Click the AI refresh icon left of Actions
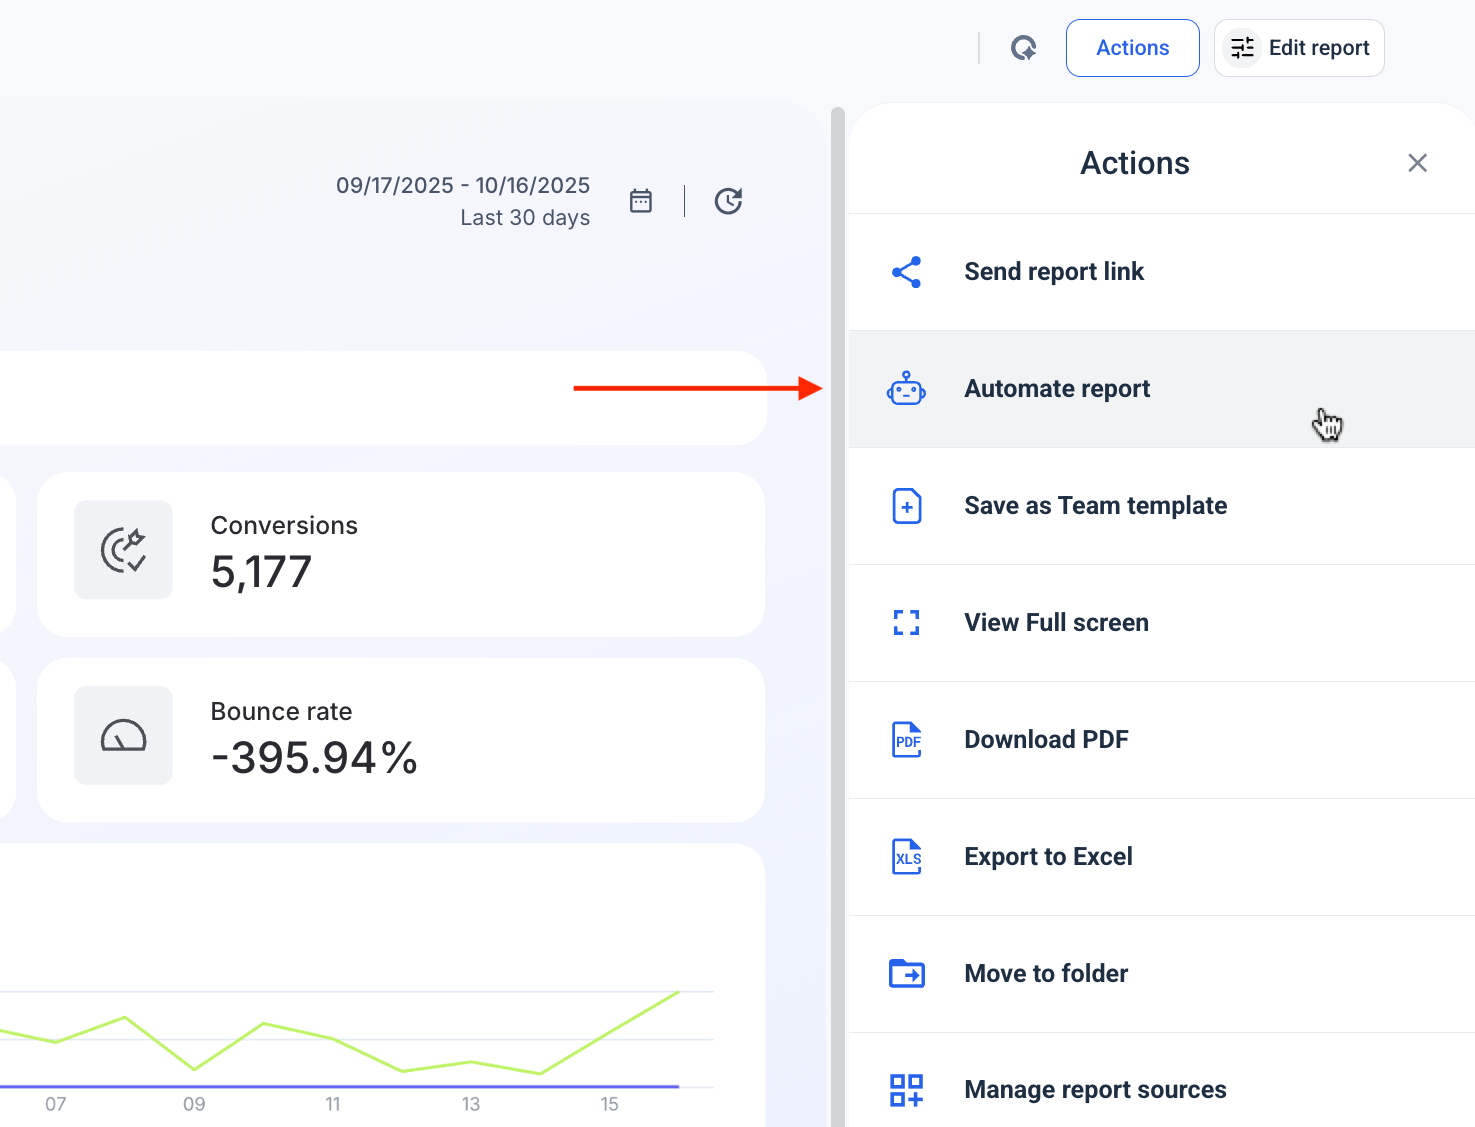Image resolution: width=1475 pixels, height=1127 pixels. tap(1023, 48)
